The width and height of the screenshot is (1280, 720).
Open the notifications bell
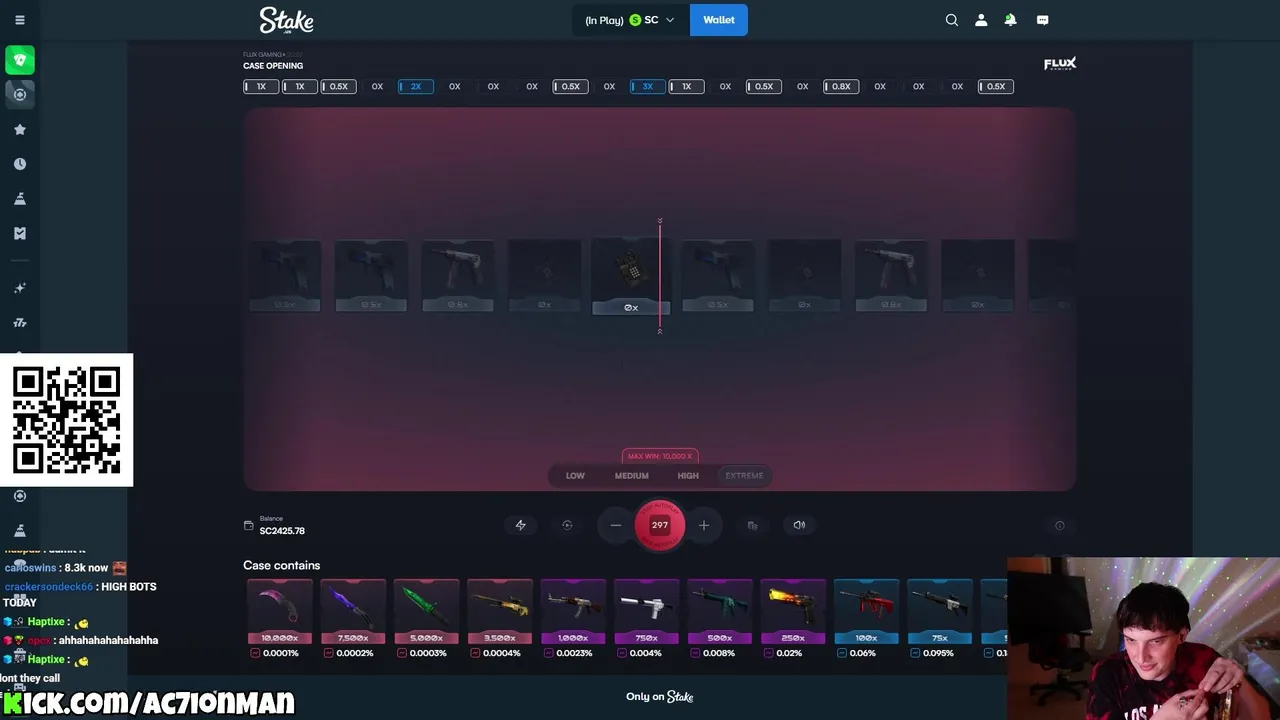coord(1010,20)
